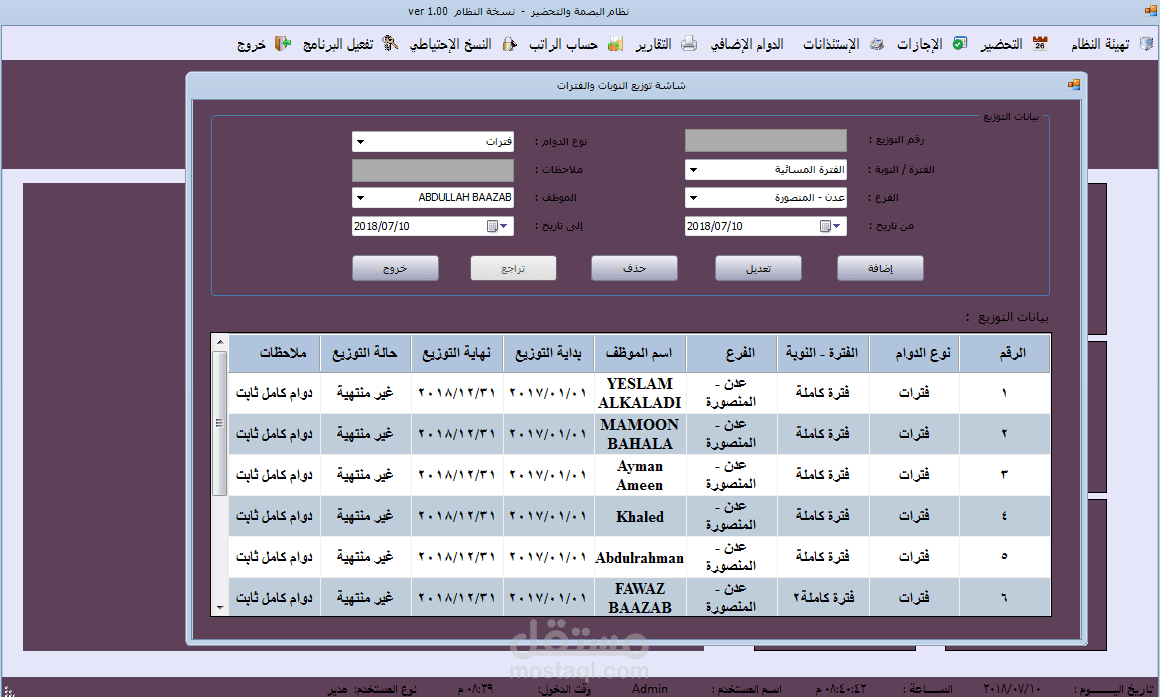Click نوع الدوام column header
Screen dimensions: 1160x697
tap(914, 353)
